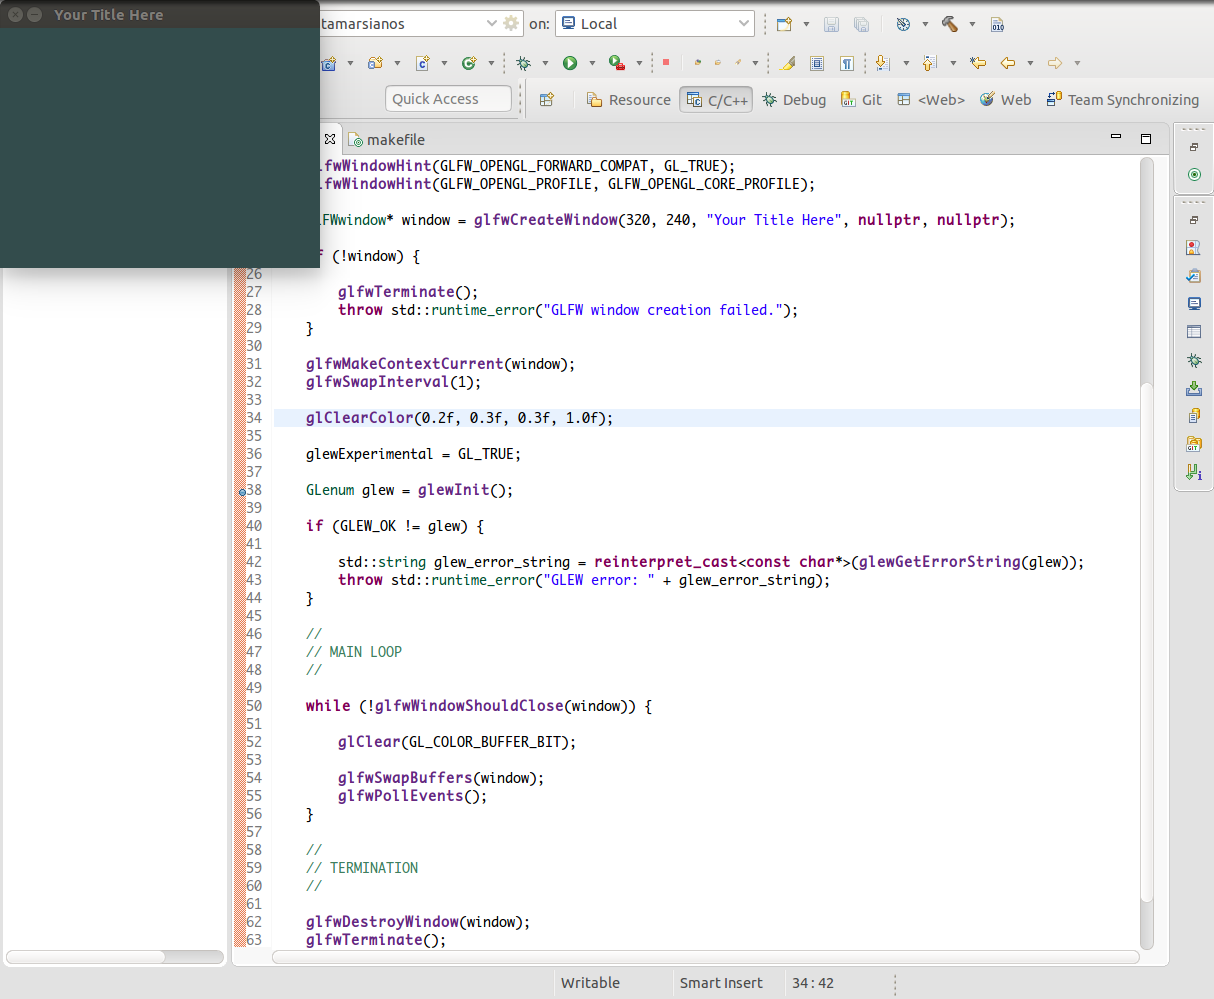Open the green Outline view icon in right trim

[x=1194, y=175]
